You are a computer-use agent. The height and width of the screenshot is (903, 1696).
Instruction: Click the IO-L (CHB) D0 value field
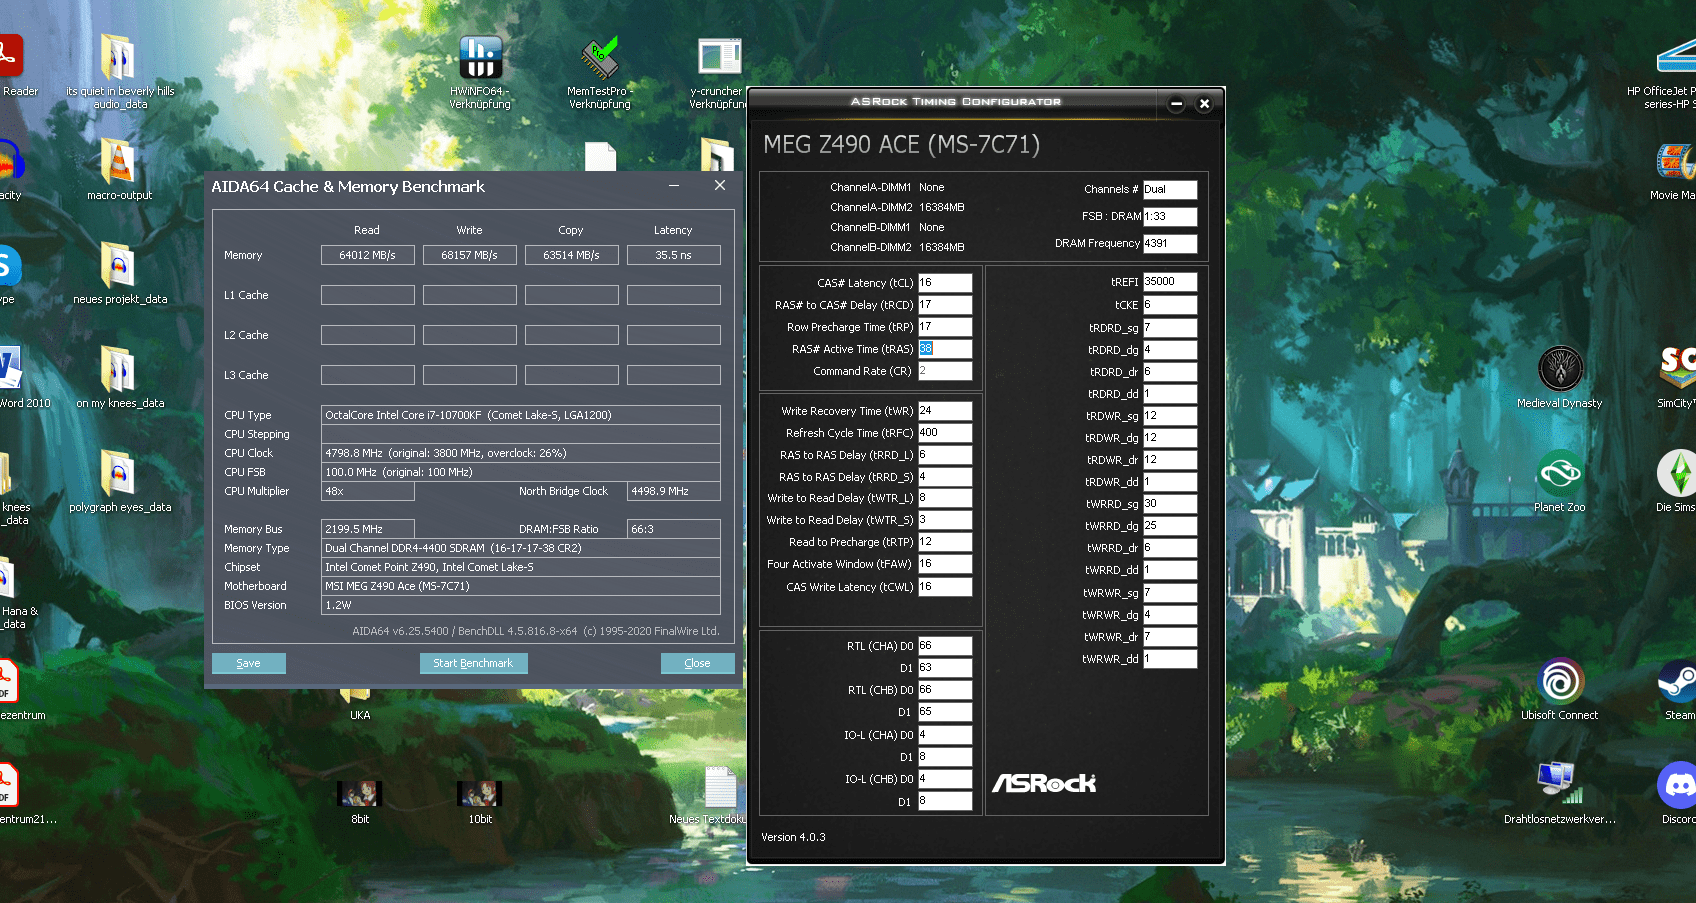click(945, 779)
